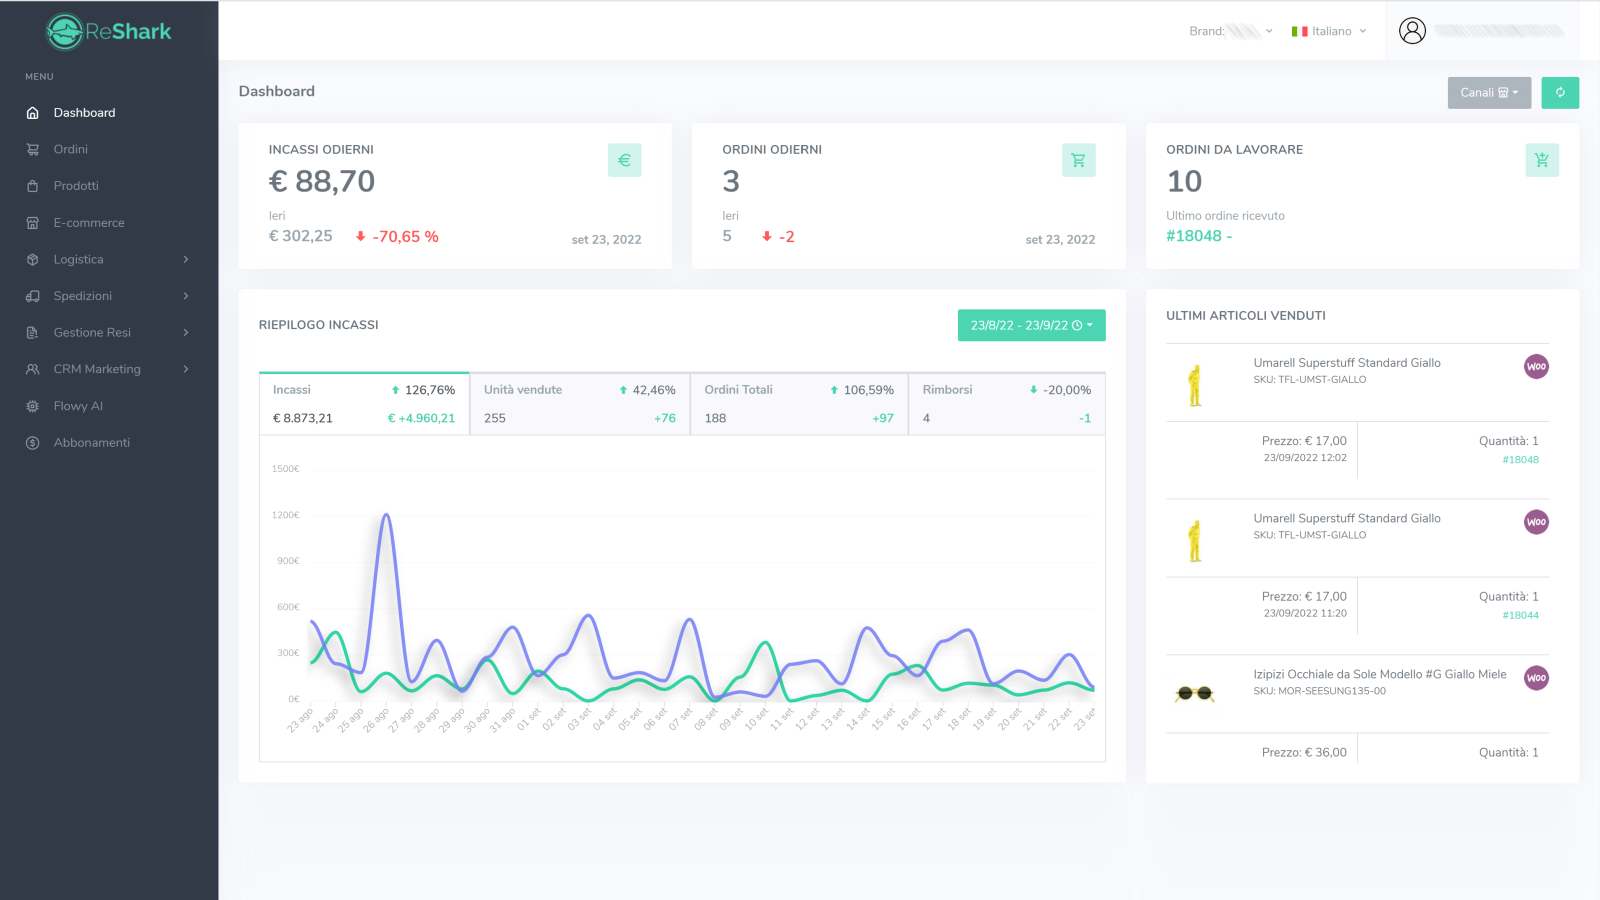The image size is (1600, 900).
Task: Open the Ordini section via cart icon
Action: click(x=31, y=149)
